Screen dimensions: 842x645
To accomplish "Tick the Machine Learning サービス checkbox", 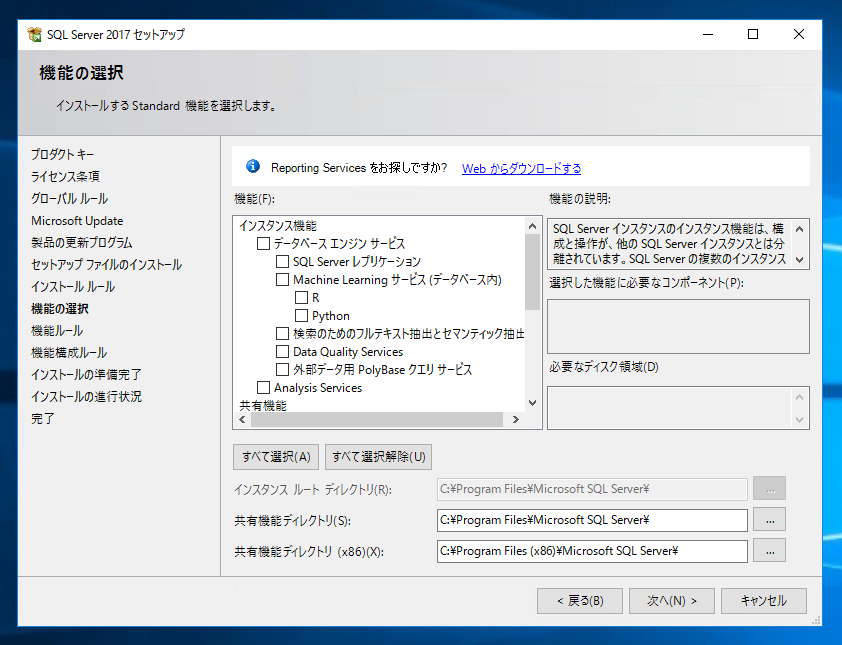I will (282, 280).
